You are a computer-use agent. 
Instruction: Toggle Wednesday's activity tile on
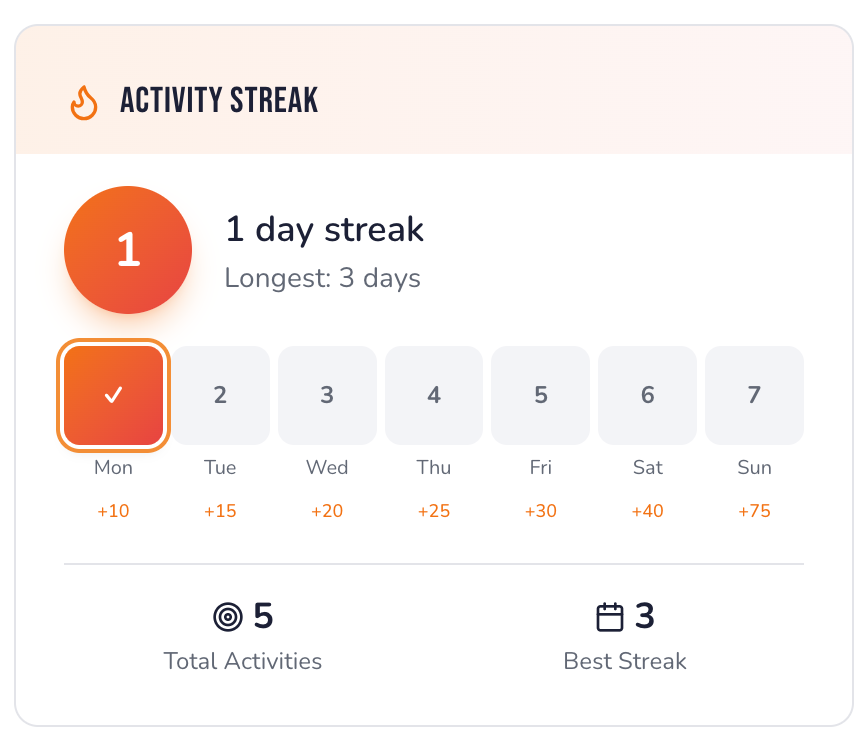point(327,394)
